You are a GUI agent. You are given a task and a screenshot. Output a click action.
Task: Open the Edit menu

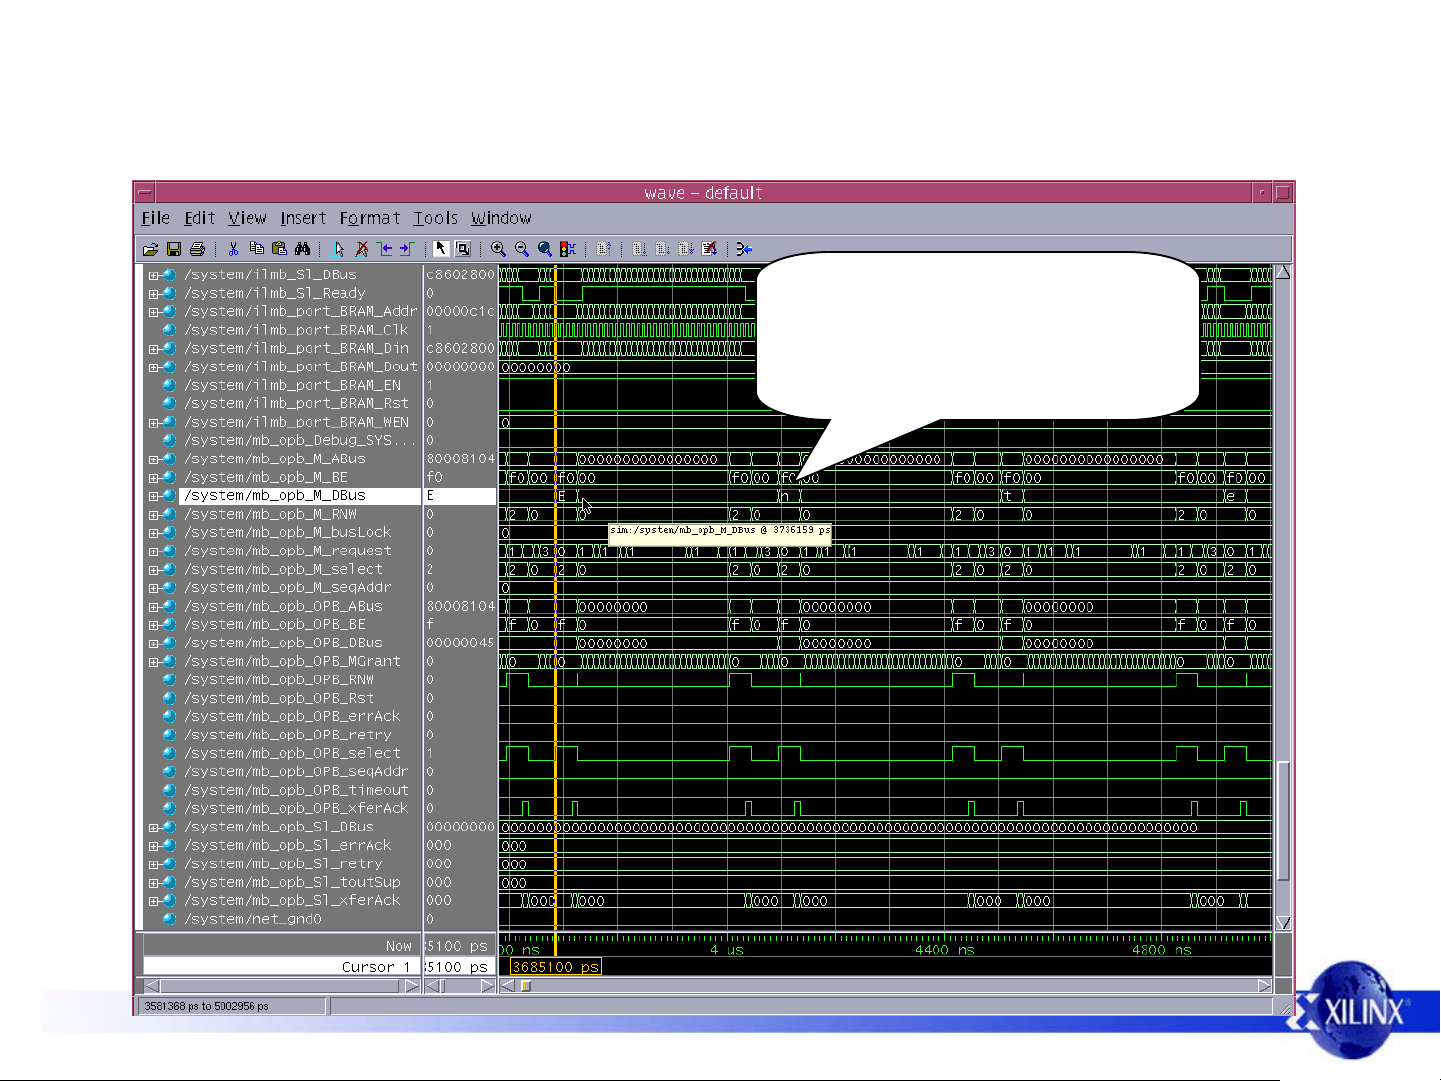click(x=199, y=218)
